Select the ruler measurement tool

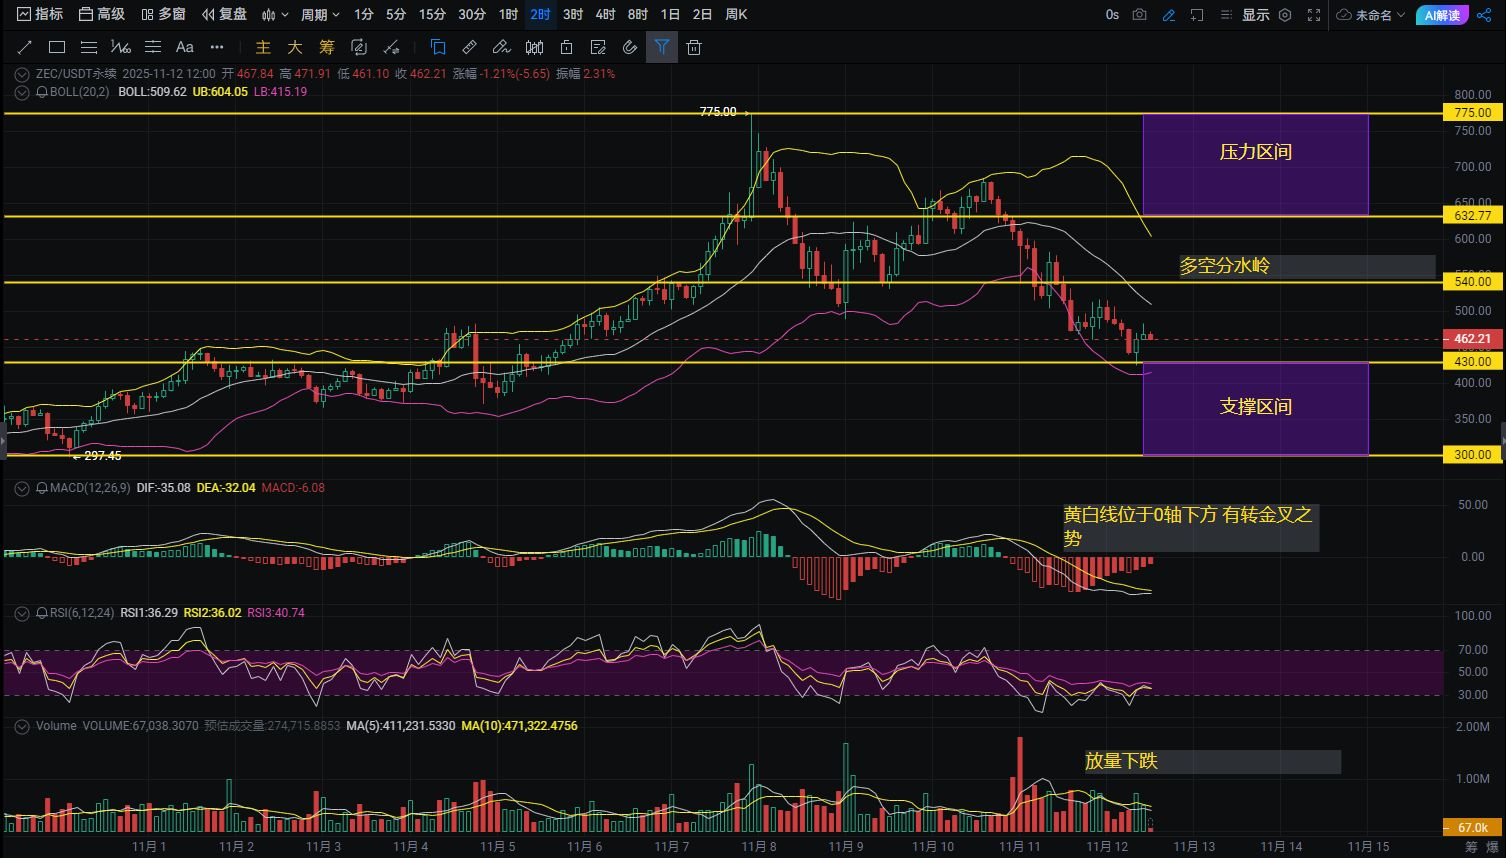click(469, 47)
